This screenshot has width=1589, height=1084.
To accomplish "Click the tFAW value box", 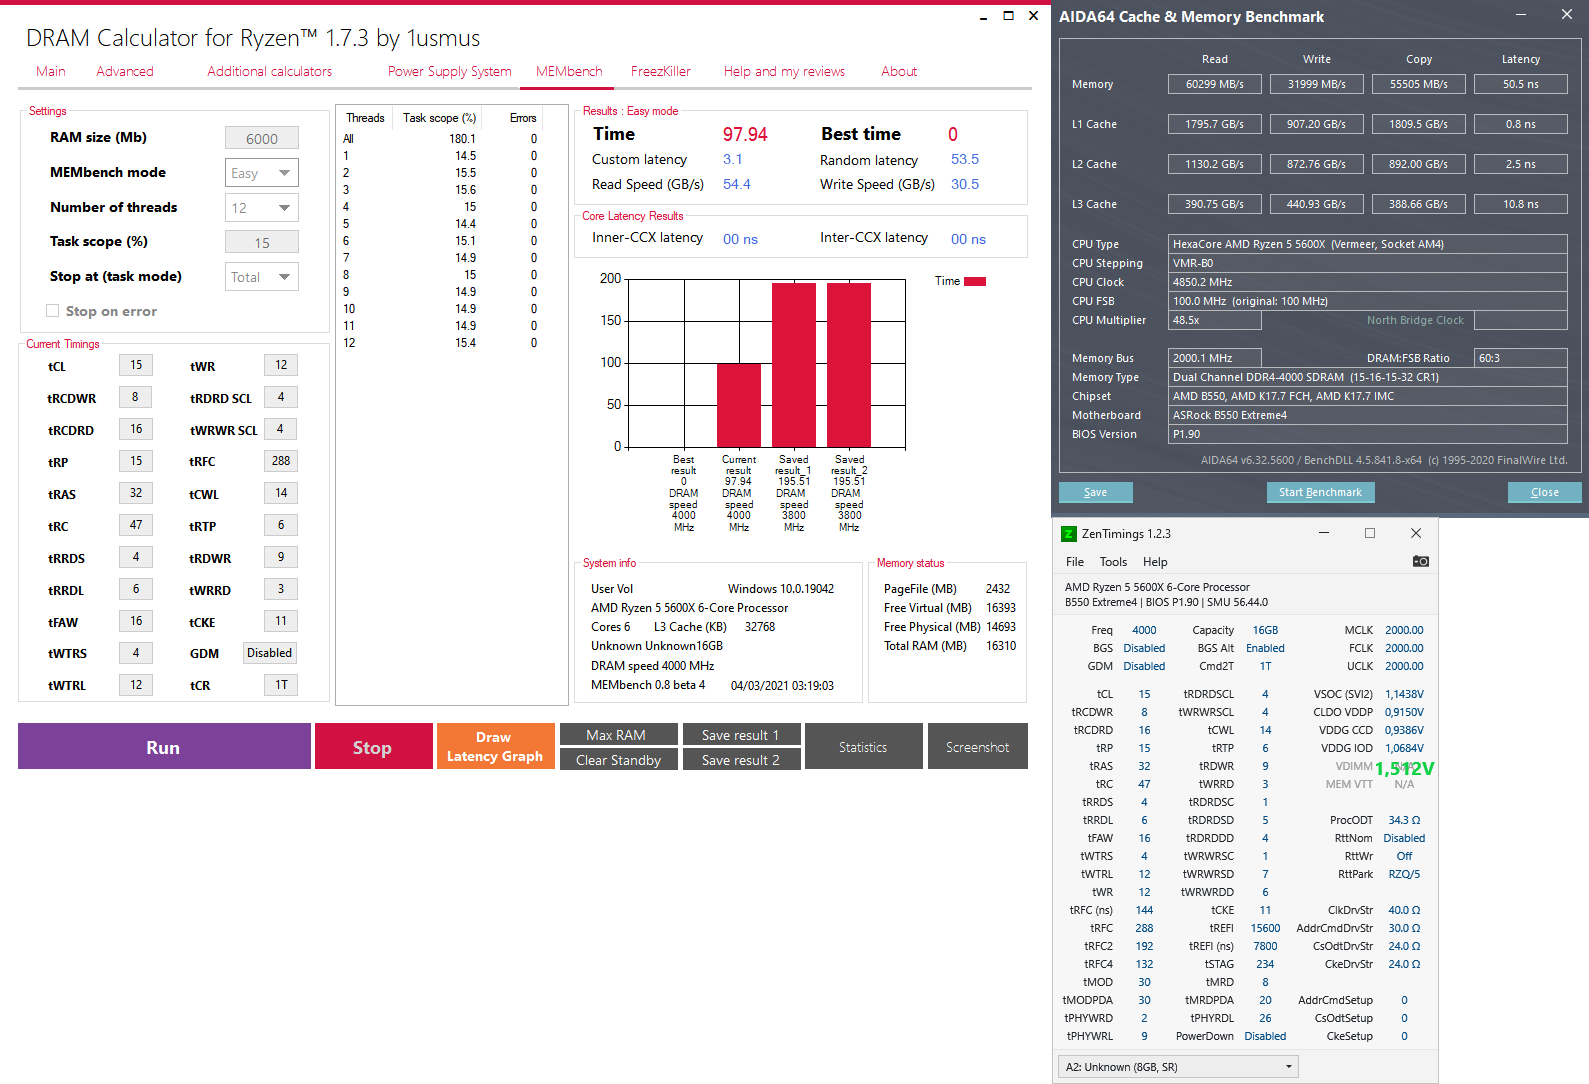I will pyautogui.click(x=136, y=621).
